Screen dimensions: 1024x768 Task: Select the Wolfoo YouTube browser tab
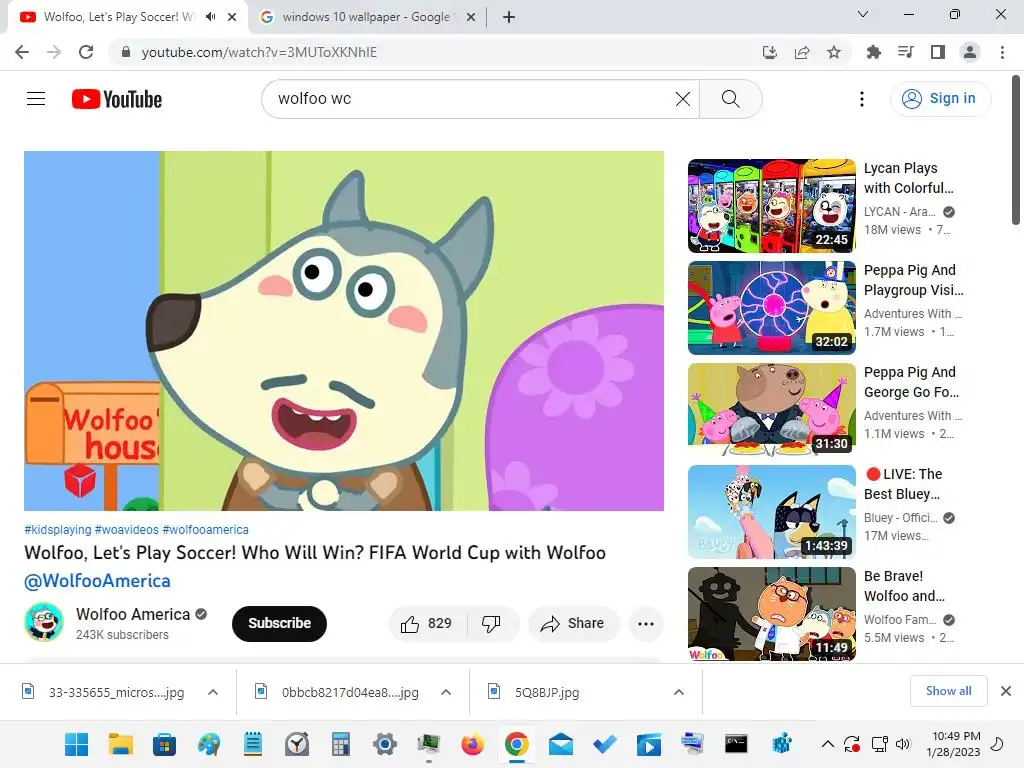point(118,17)
